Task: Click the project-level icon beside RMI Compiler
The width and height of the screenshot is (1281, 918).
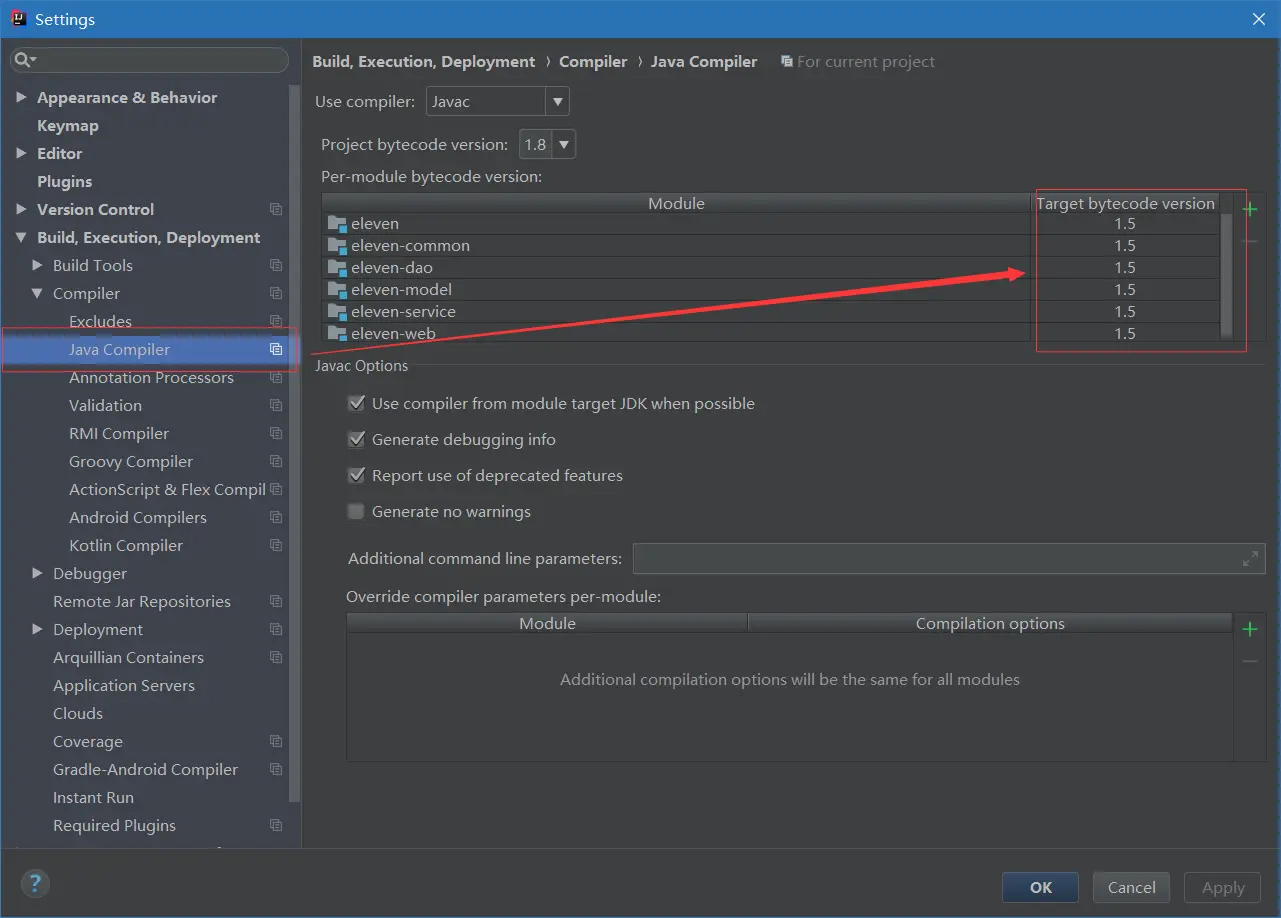Action: [x=276, y=434]
